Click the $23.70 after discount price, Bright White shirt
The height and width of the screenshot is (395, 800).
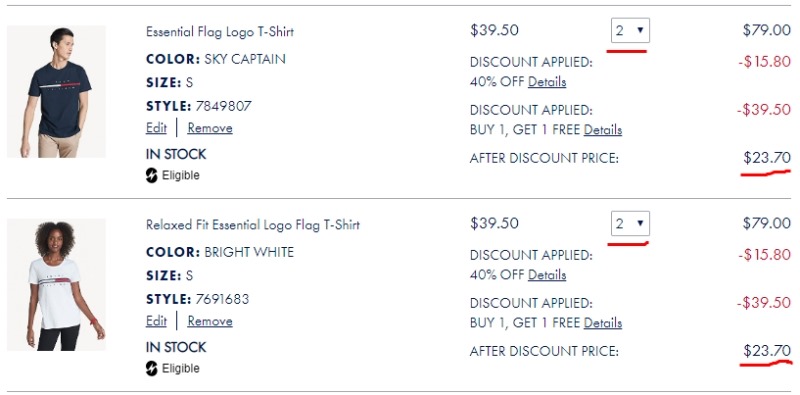coord(767,351)
